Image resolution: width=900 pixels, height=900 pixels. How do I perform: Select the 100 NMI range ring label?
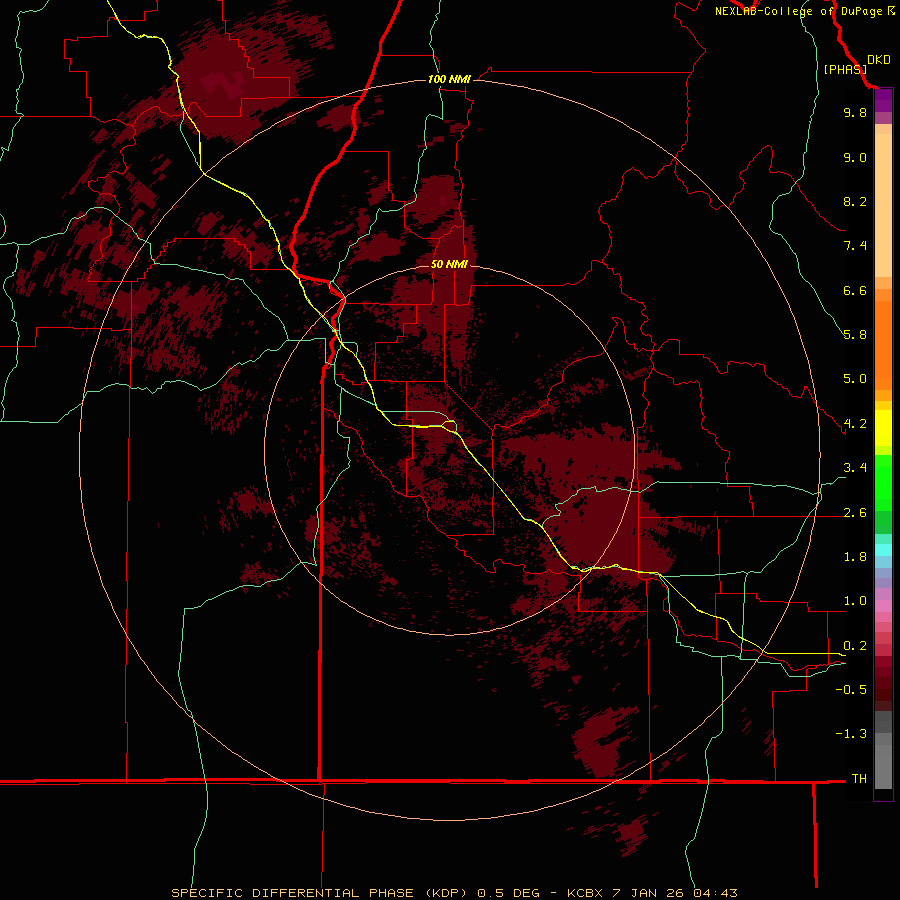coord(449,79)
